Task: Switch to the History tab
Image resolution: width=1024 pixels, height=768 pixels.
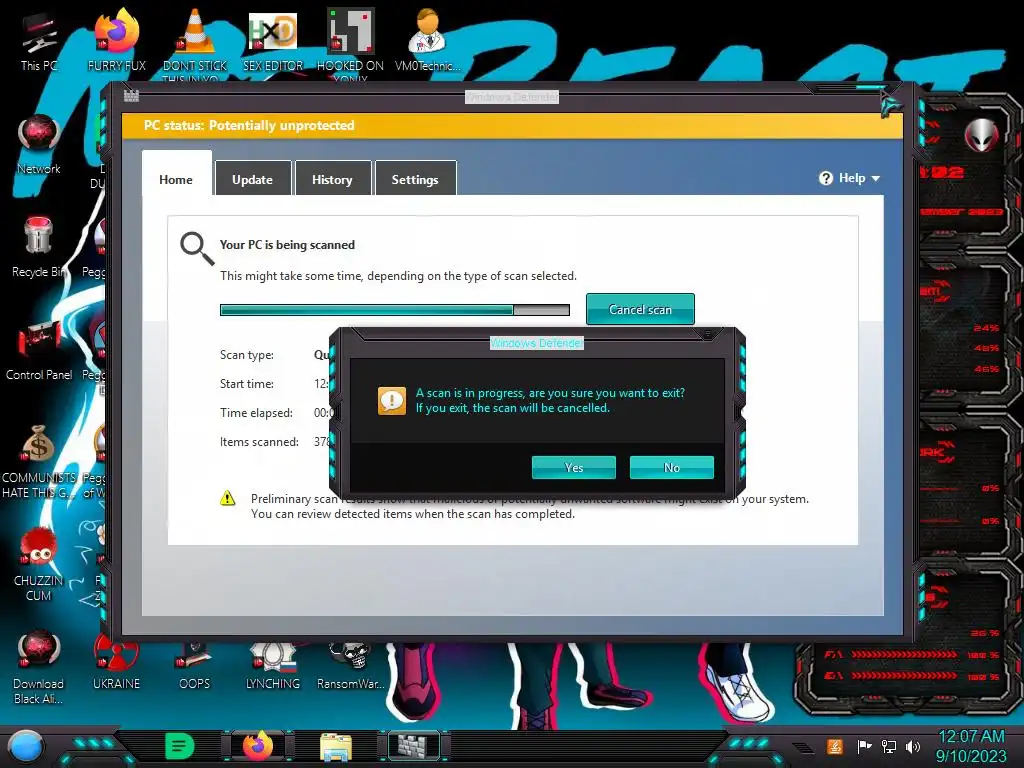Action: 332,180
